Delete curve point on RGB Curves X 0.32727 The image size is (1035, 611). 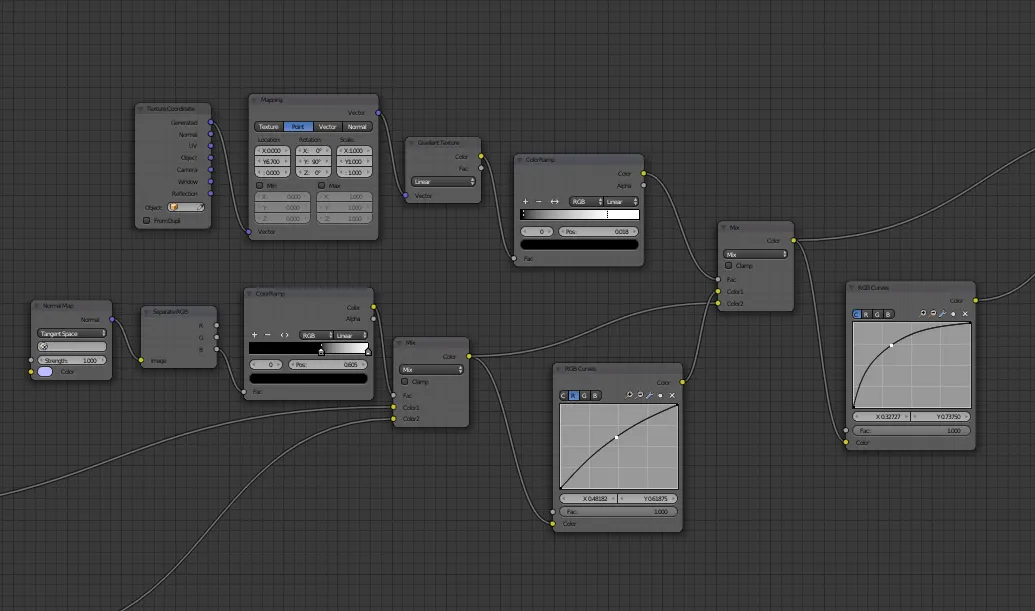965,314
